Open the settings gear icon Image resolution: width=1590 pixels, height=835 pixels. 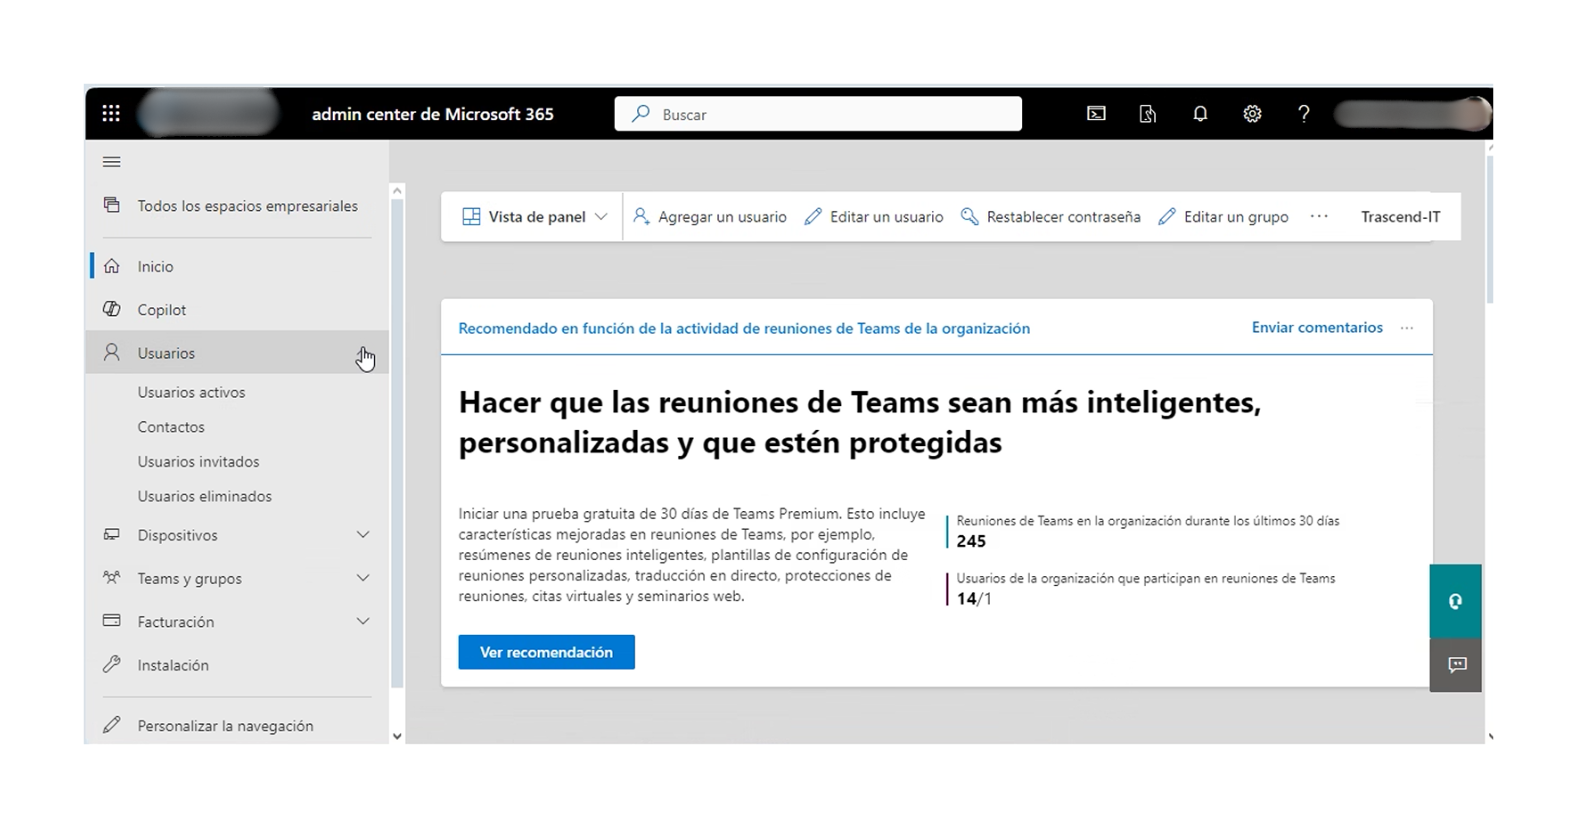1252,114
